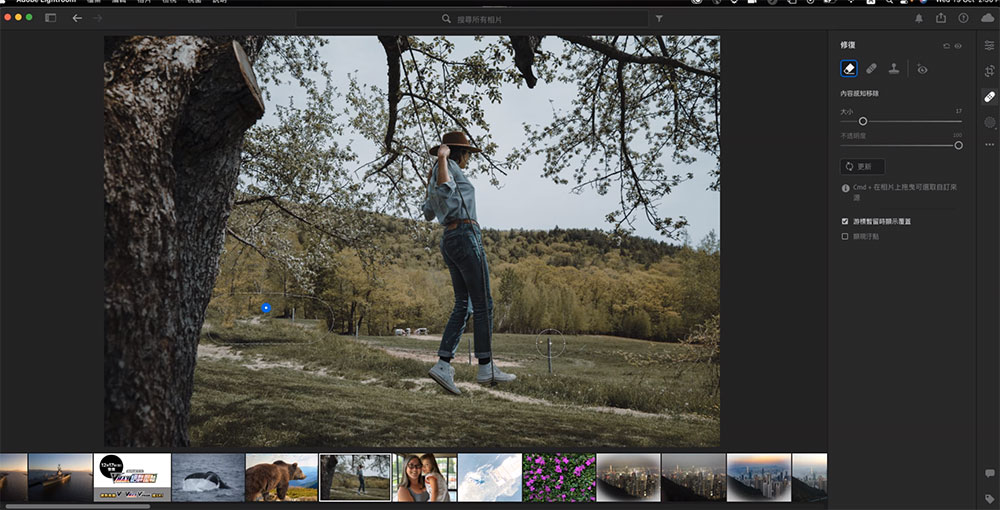Select the Heal bandage tool in panel
Image resolution: width=1000 pixels, height=510 pixels.
(x=871, y=69)
